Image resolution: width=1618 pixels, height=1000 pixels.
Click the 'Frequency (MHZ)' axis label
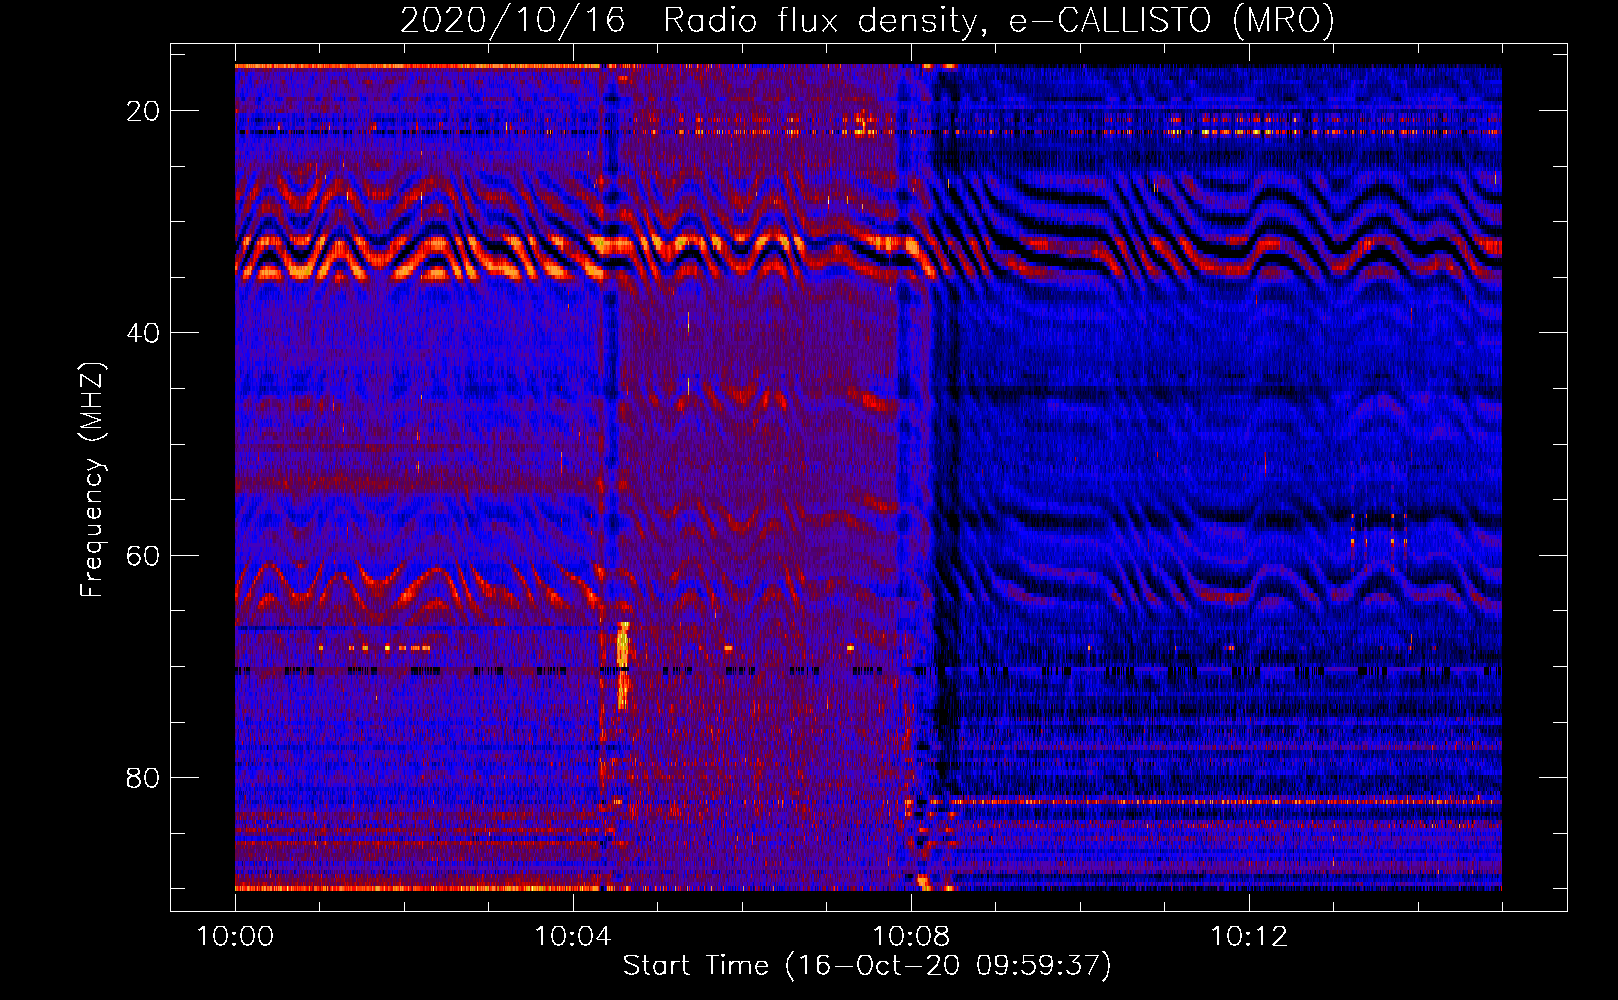pos(92,479)
